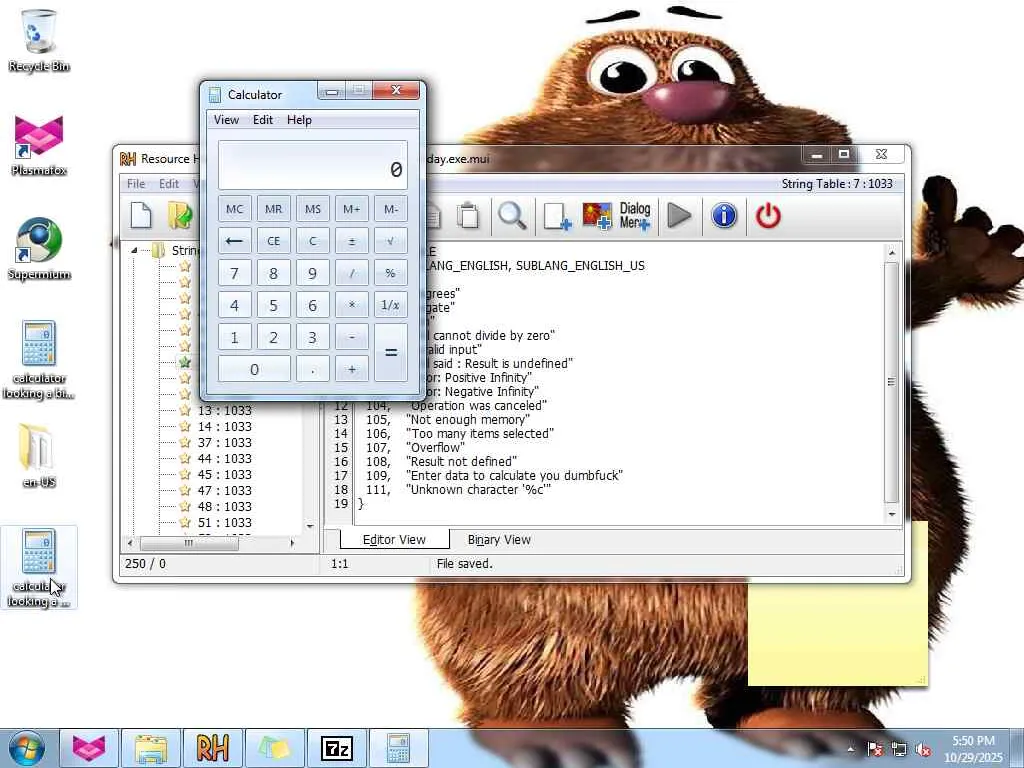Viewport: 1024px width, 768px height.
Task: Click the backspace arrow calculator button
Action: coord(234,241)
